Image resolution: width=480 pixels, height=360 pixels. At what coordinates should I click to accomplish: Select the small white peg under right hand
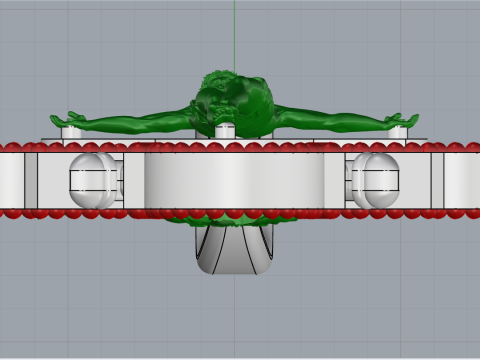(398, 132)
